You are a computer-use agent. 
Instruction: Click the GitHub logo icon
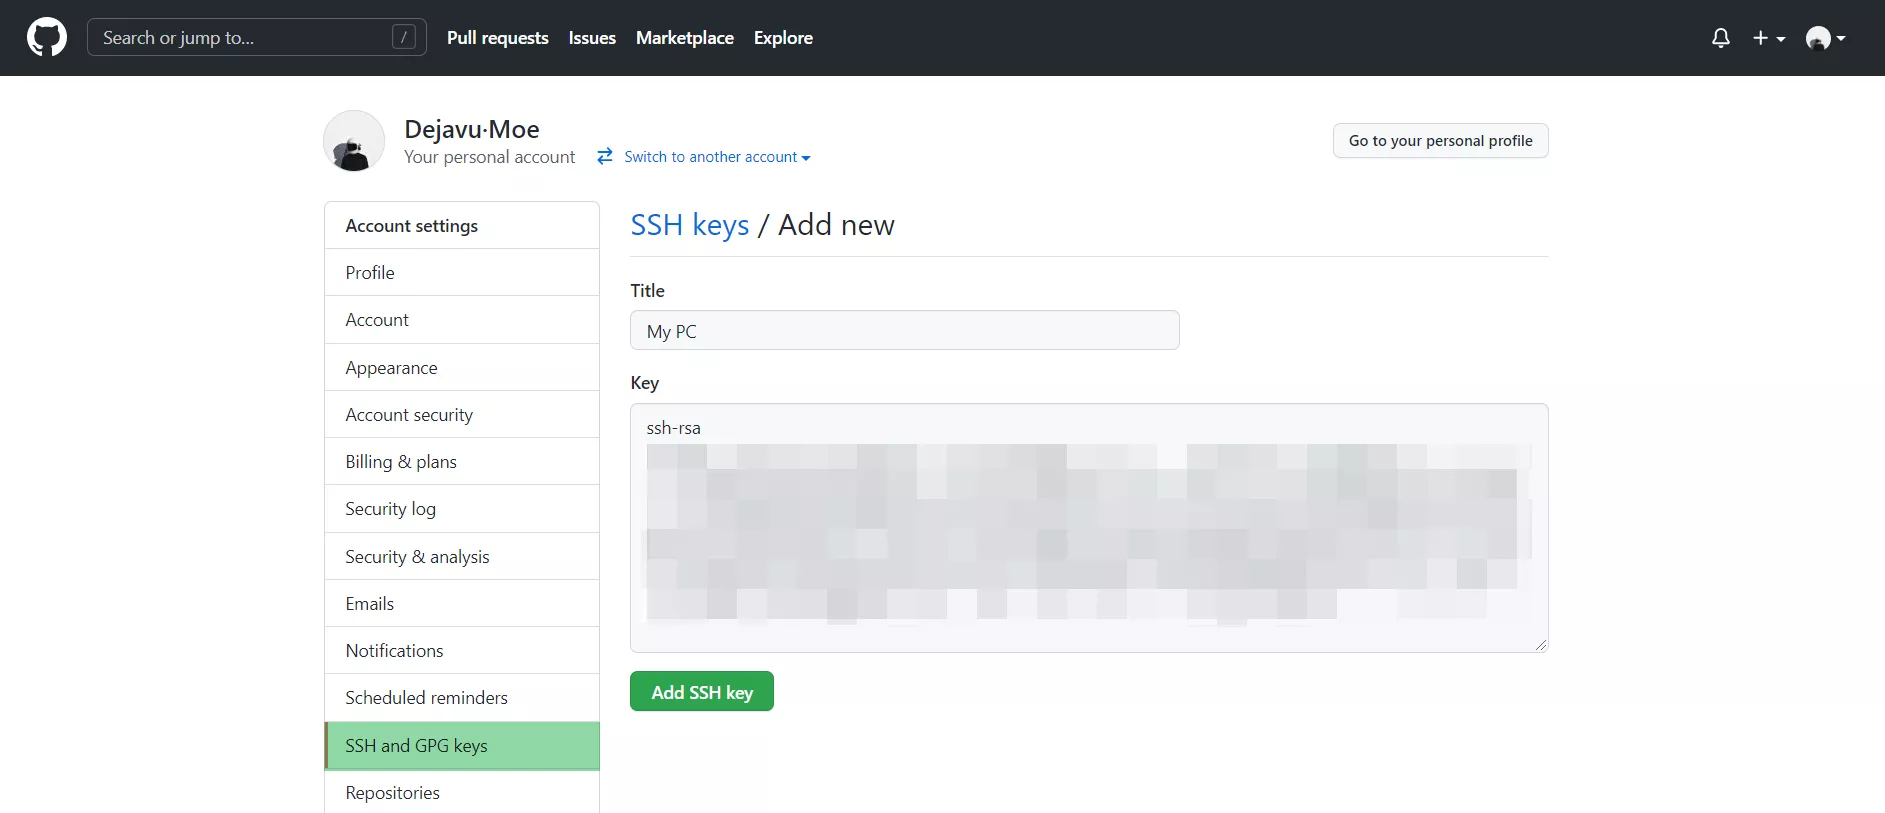point(47,38)
